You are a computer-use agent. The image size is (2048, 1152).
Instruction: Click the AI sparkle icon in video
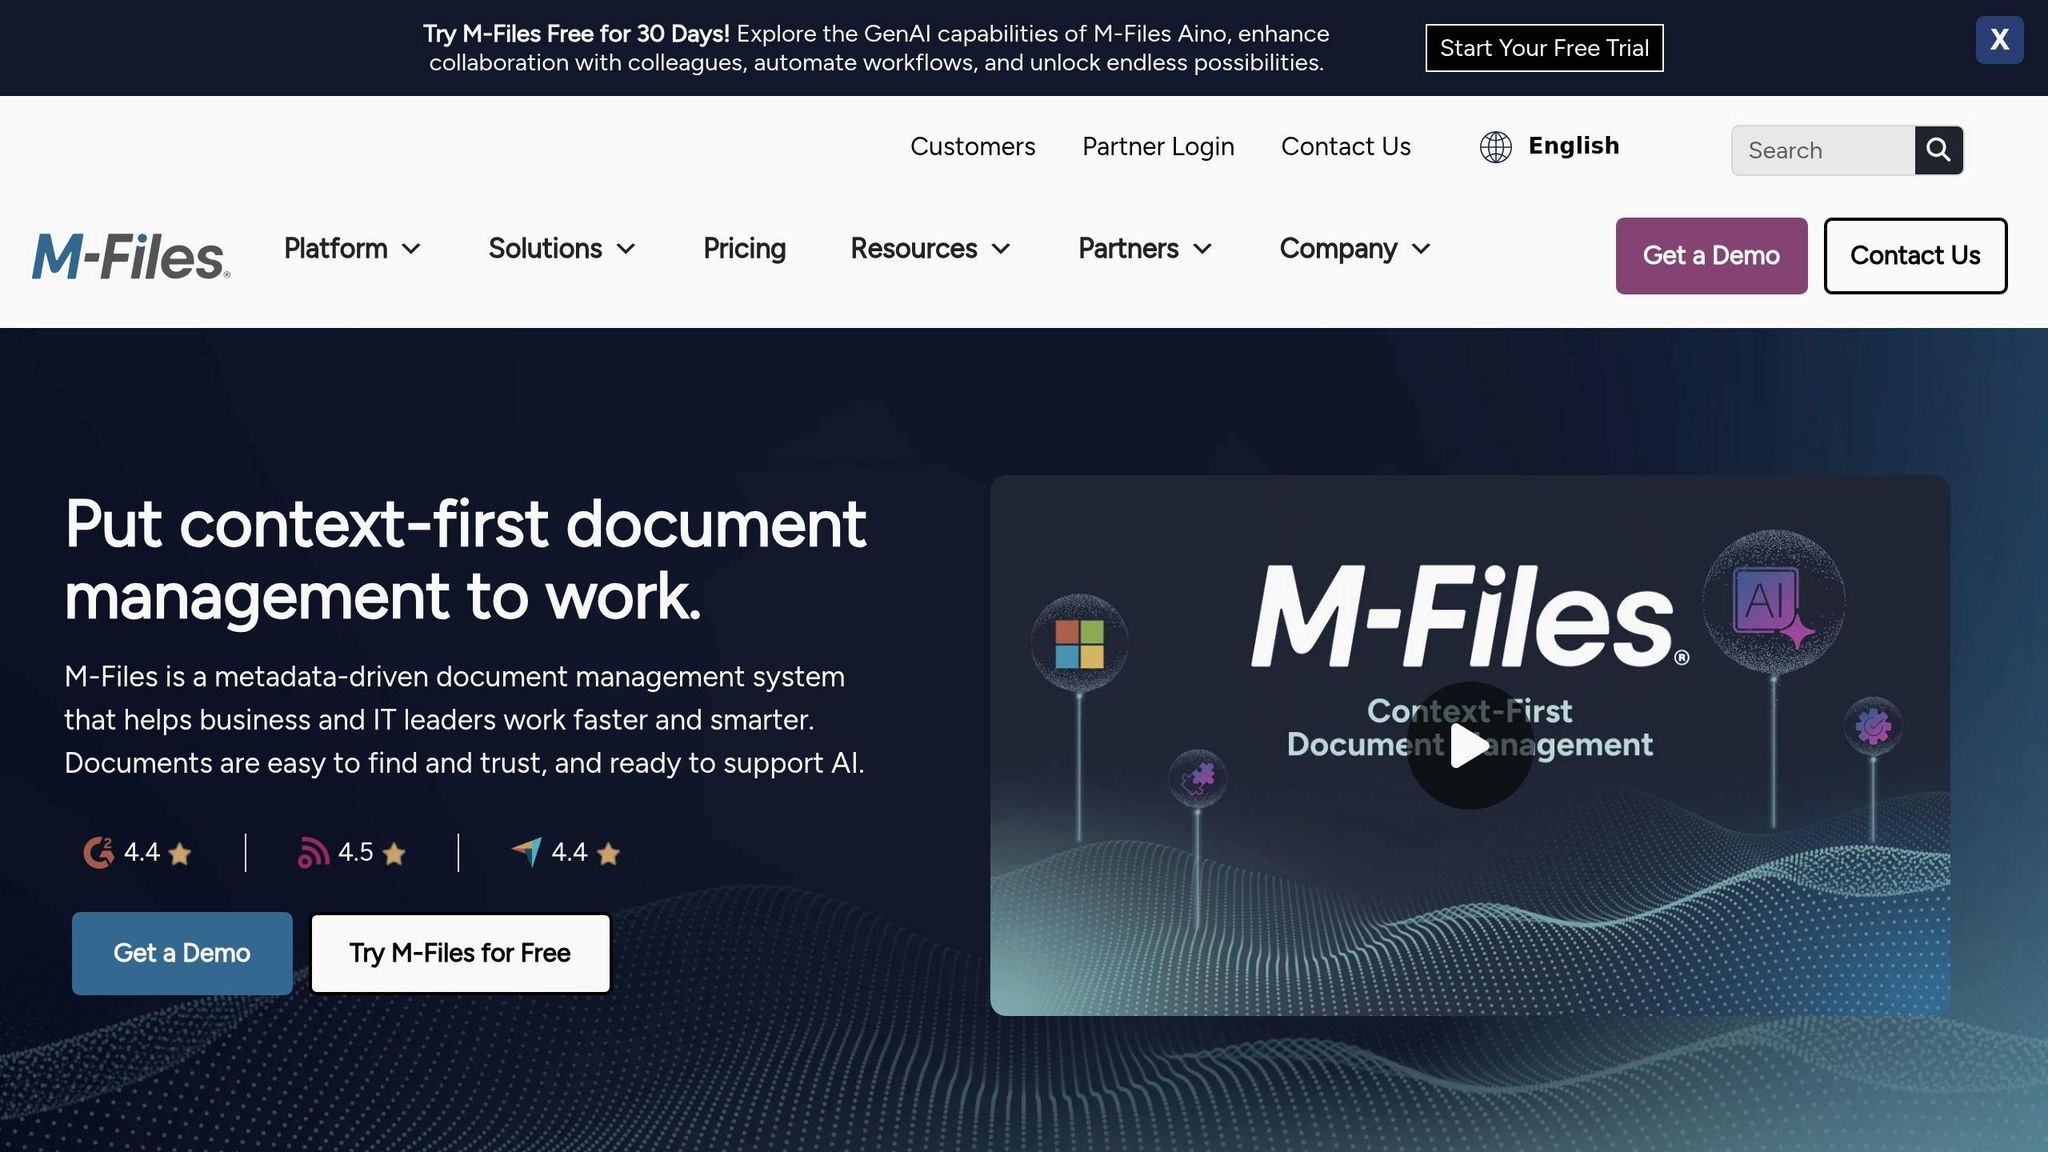(x=1773, y=603)
